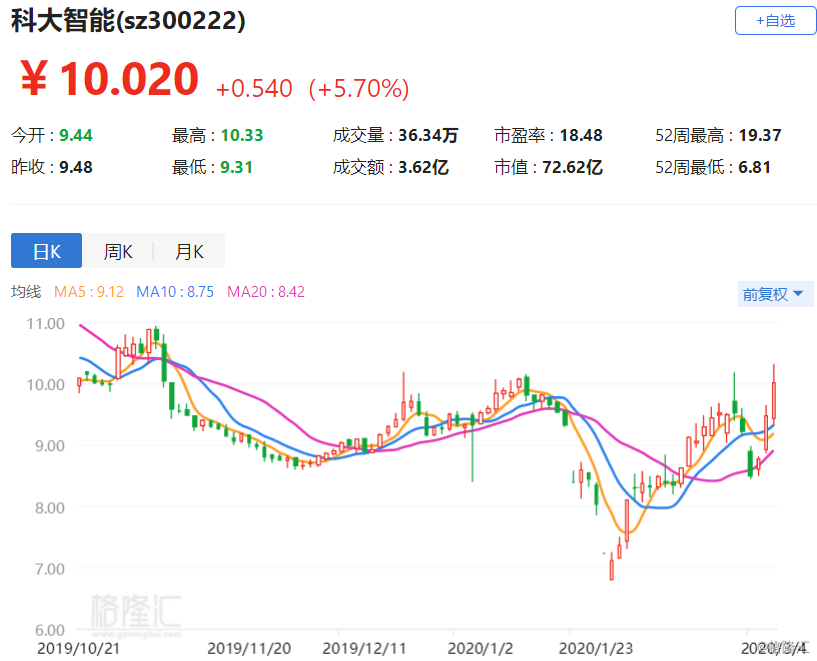Click the 2020/1/2 date axis label

[480, 648]
